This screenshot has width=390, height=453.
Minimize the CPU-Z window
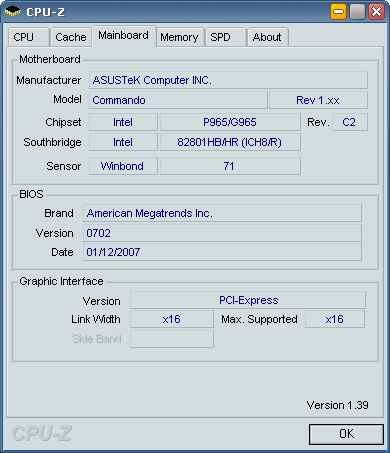point(338,12)
